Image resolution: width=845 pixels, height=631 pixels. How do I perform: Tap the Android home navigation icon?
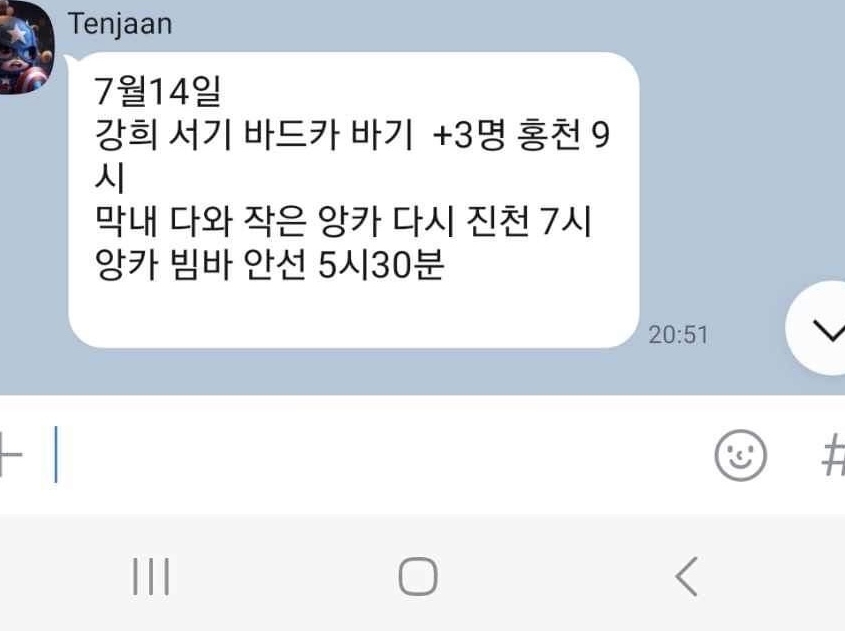coord(418,577)
